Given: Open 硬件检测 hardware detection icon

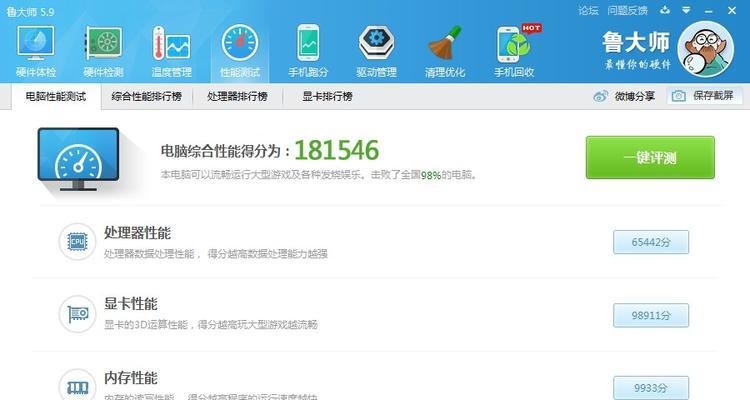Looking at the screenshot, I should pyautogui.click(x=103, y=43).
